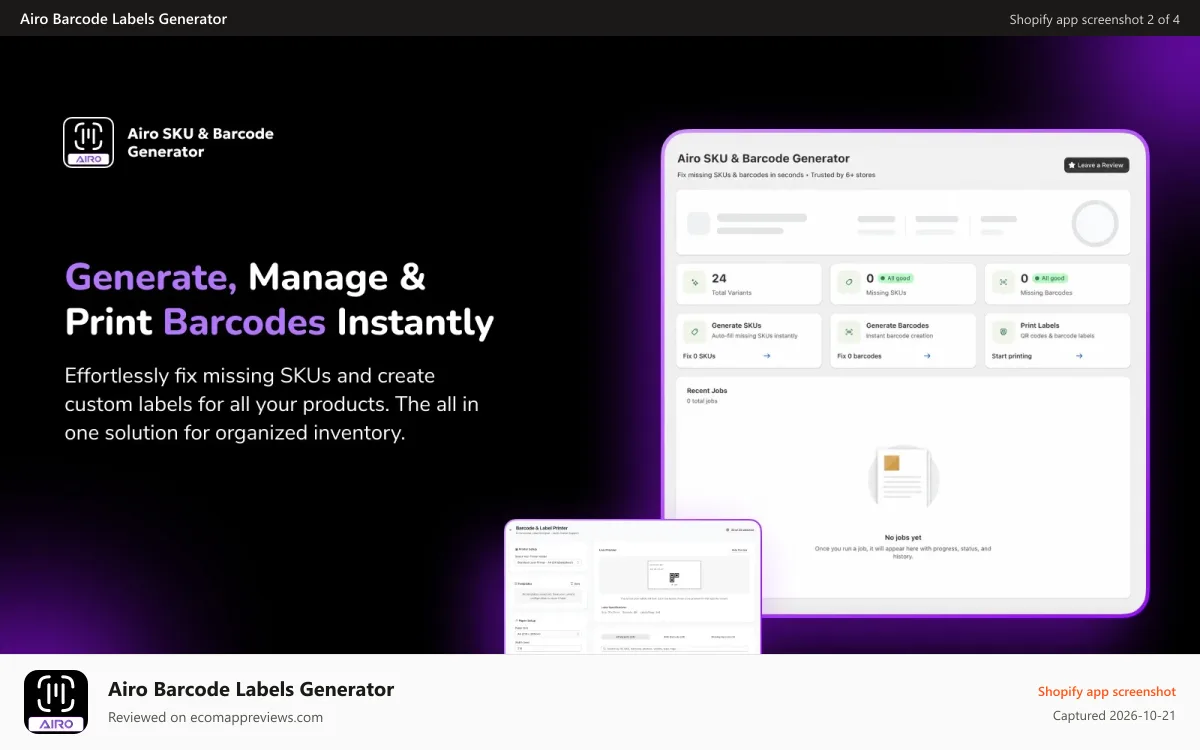Click the Missing SKUs tag icon
Image resolution: width=1200 pixels, height=750 pixels.
[x=848, y=283]
